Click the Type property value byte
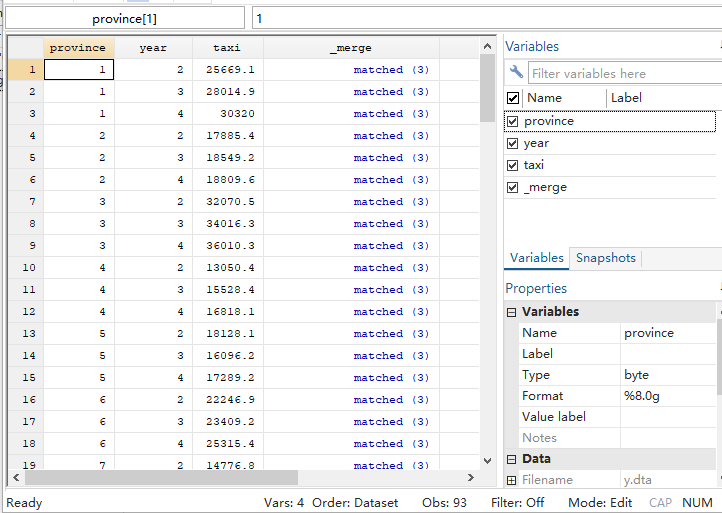Viewport: 722px width, 513px height. tap(668, 375)
